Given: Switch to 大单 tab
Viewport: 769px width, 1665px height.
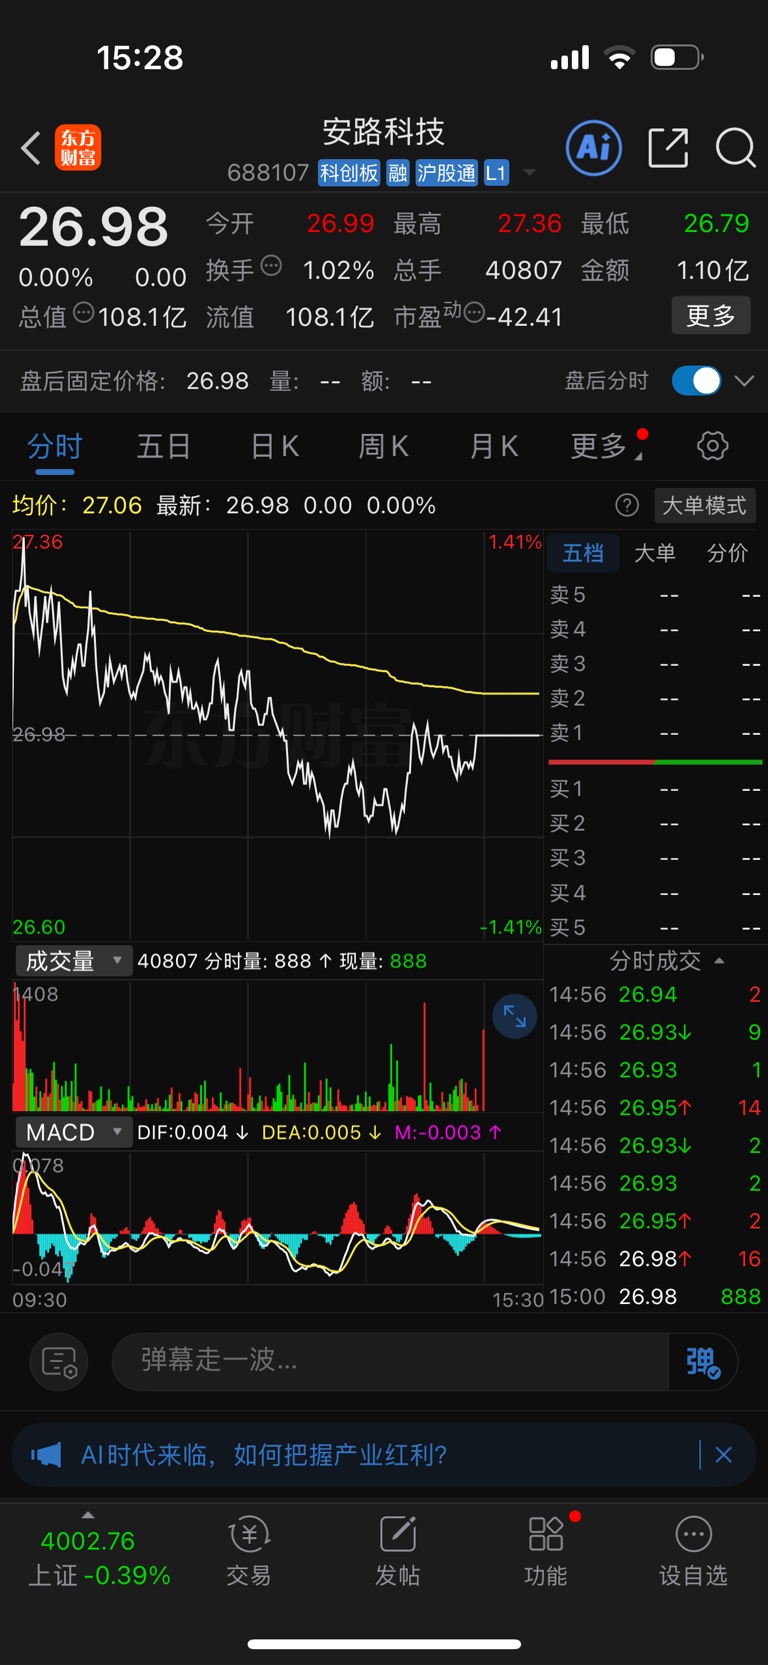Looking at the screenshot, I should pos(655,553).
